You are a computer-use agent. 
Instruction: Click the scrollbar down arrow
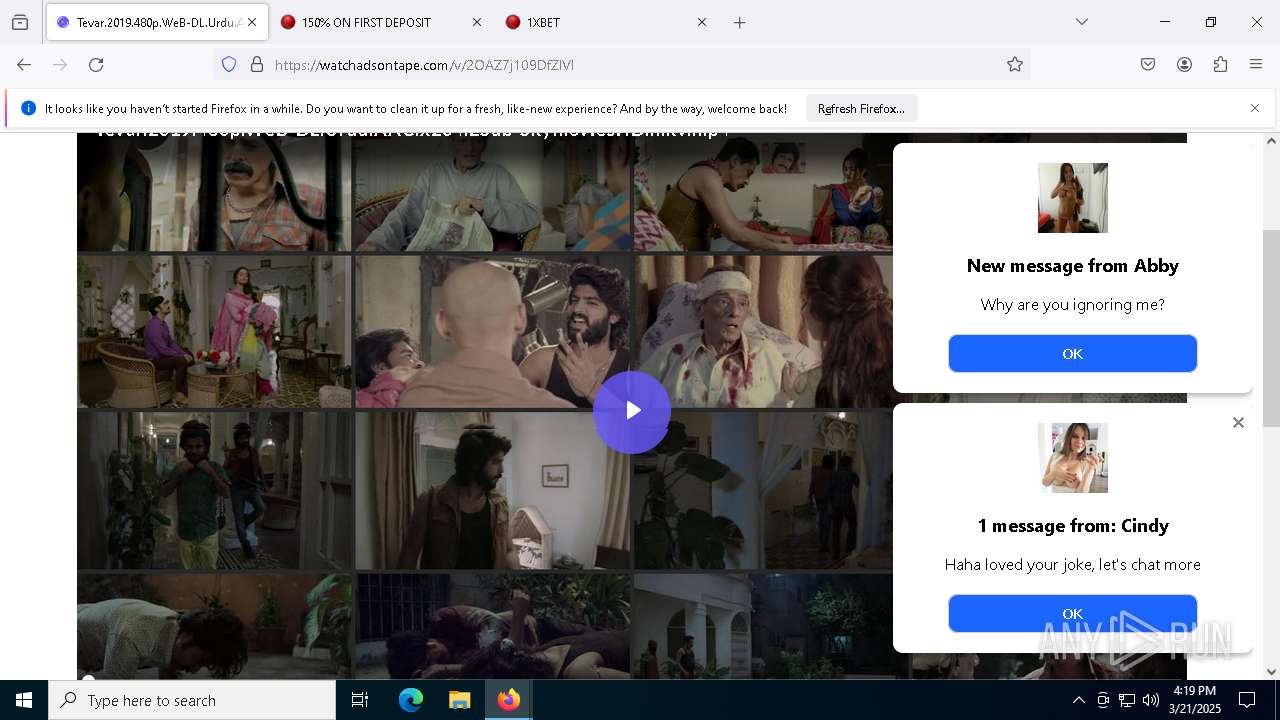pos(1271,672)
